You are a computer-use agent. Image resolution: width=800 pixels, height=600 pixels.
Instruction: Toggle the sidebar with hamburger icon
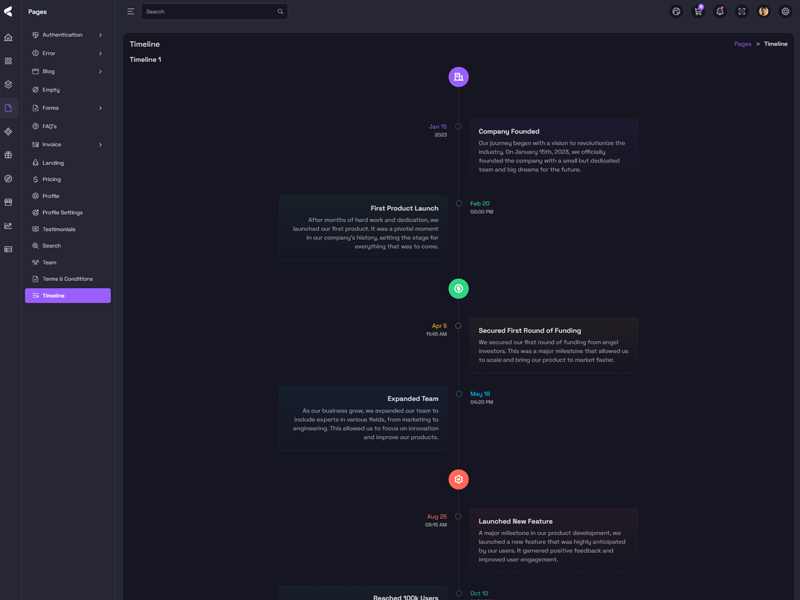tap(131, 12)
